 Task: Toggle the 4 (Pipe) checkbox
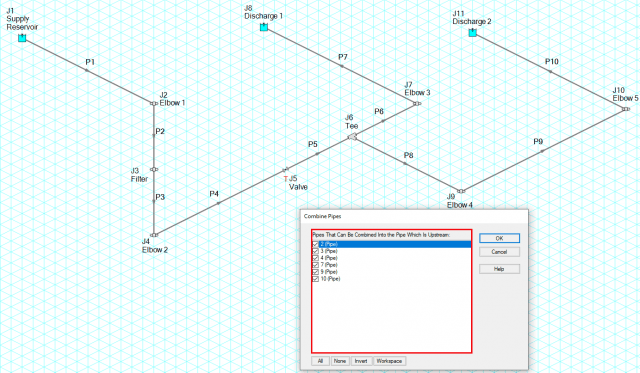[315, 258]
